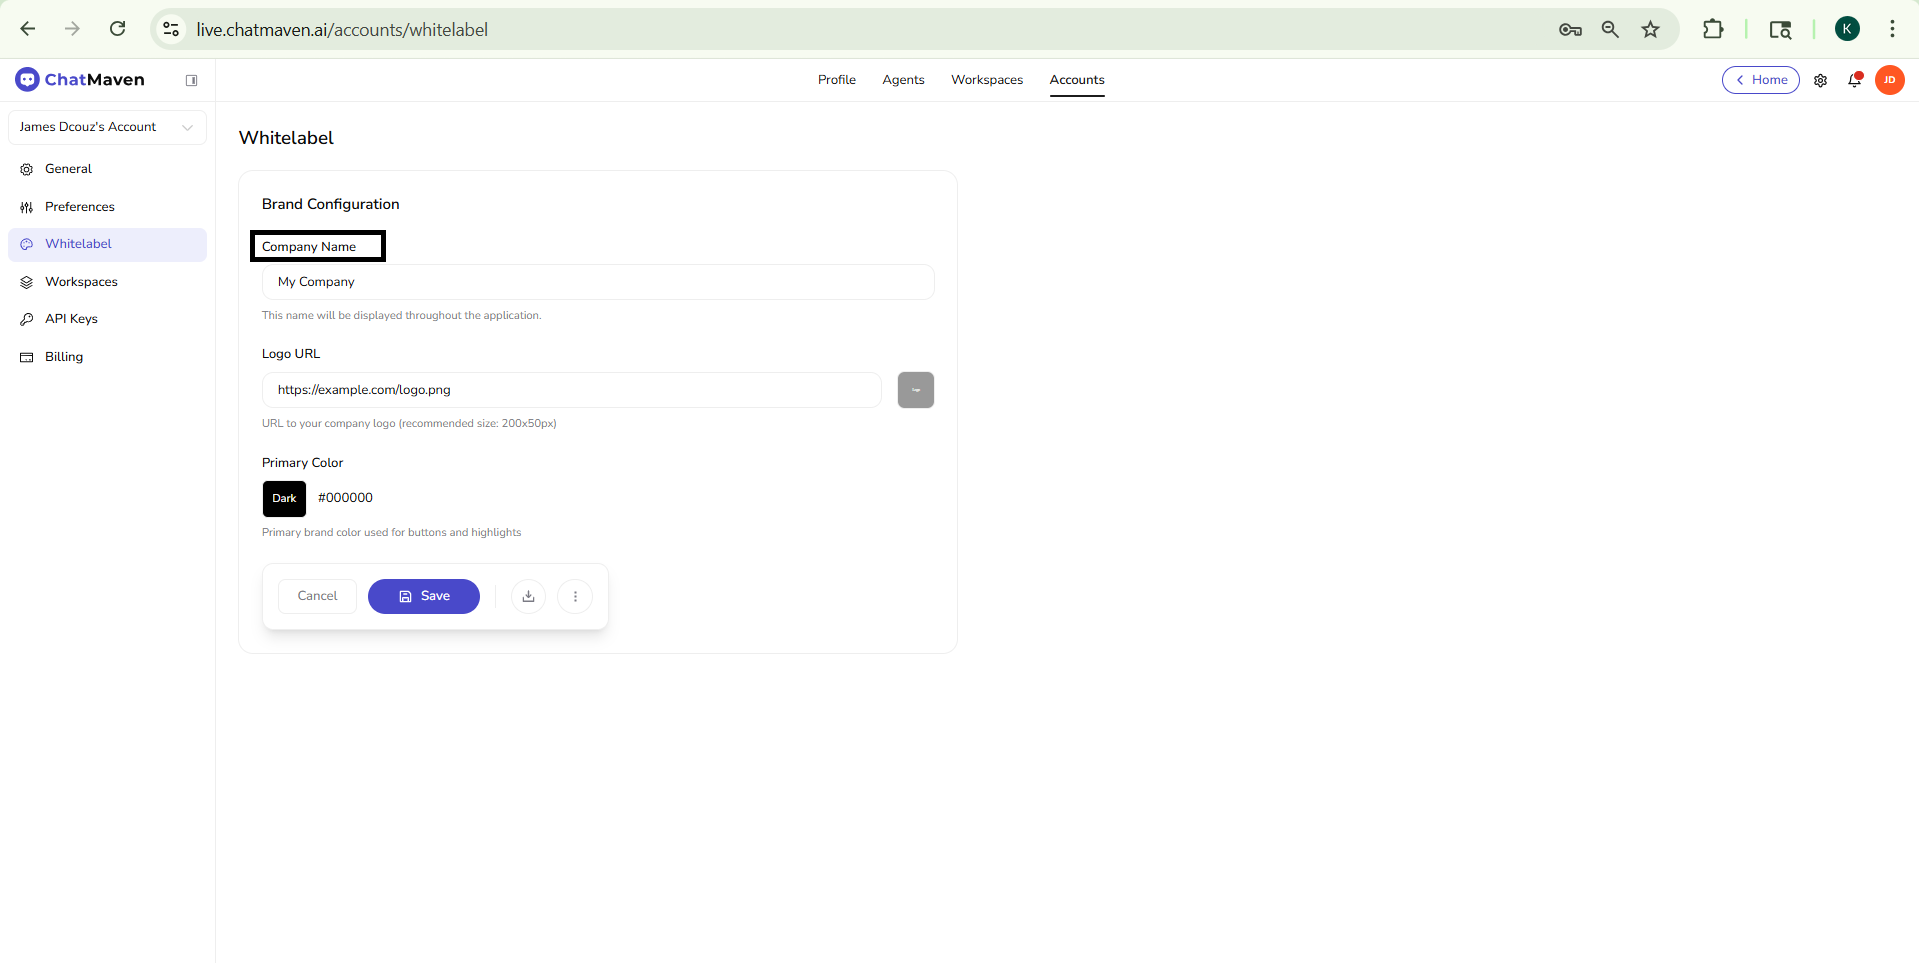Click the Cancel button
The width and height of the screenshot is (1919, 963).
pos(317,596)
